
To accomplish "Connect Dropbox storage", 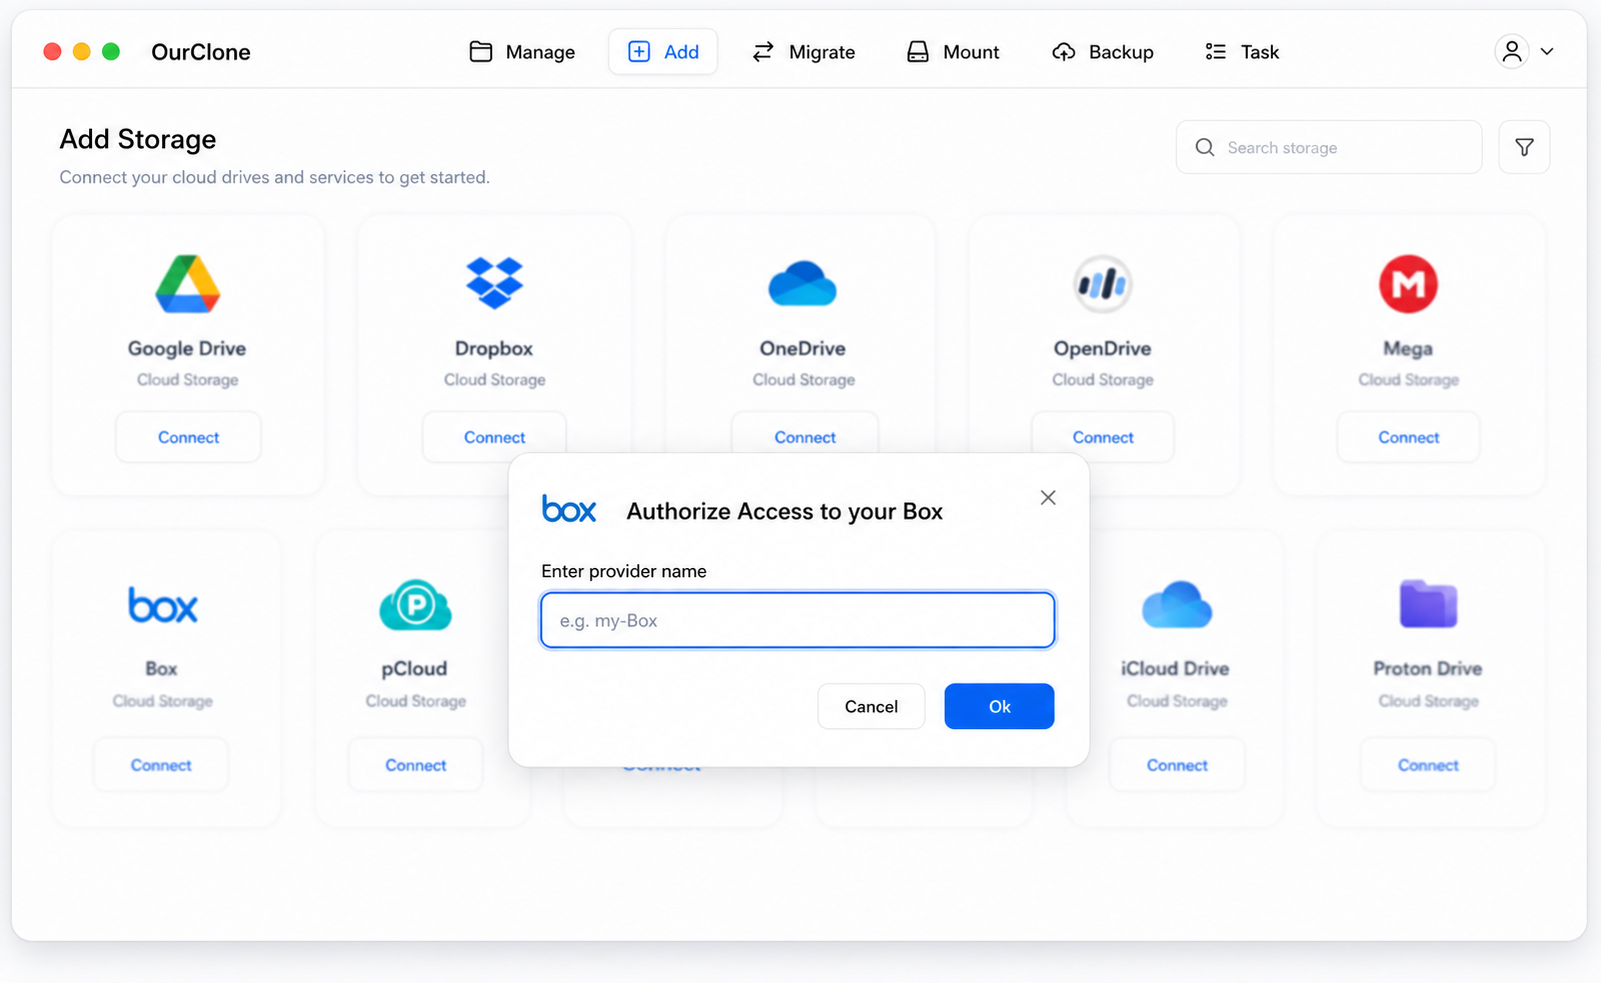I will point(495,437).
